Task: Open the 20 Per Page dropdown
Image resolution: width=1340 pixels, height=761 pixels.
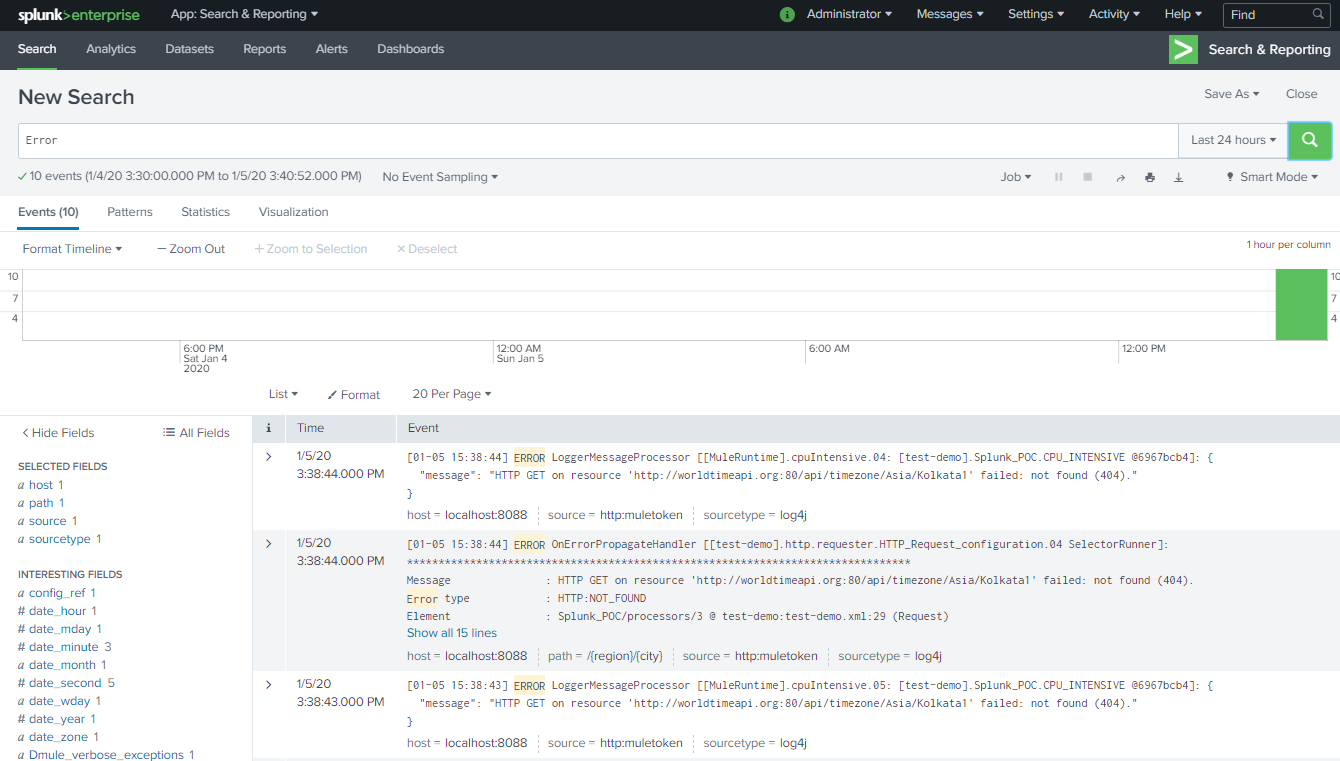Action: [x=451, y=394]
